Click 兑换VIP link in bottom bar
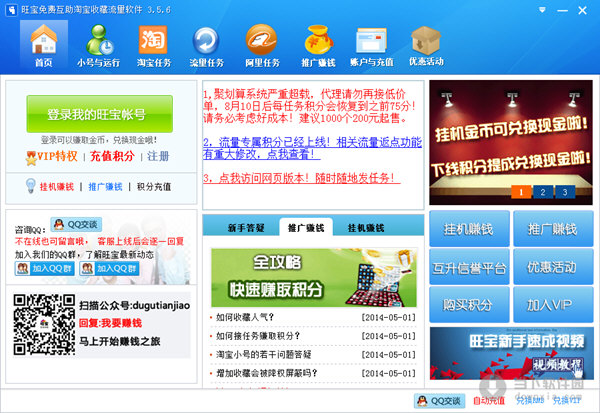Image resolution: width=600 pixels, height=413 pixels. pyautogui.click(x=567, y=401)
